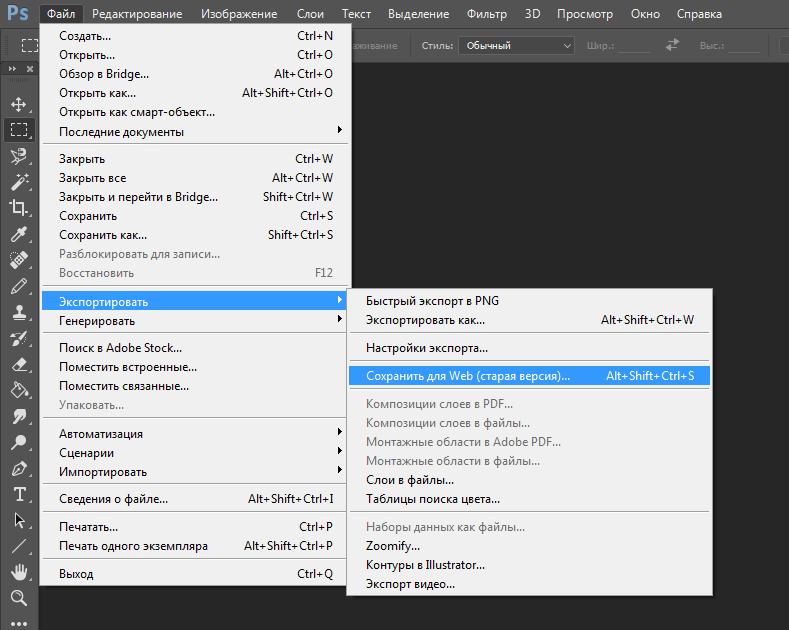Activate the Eyedropper tool
Viewport: 789px width, 630px height.
pos(18,234)
